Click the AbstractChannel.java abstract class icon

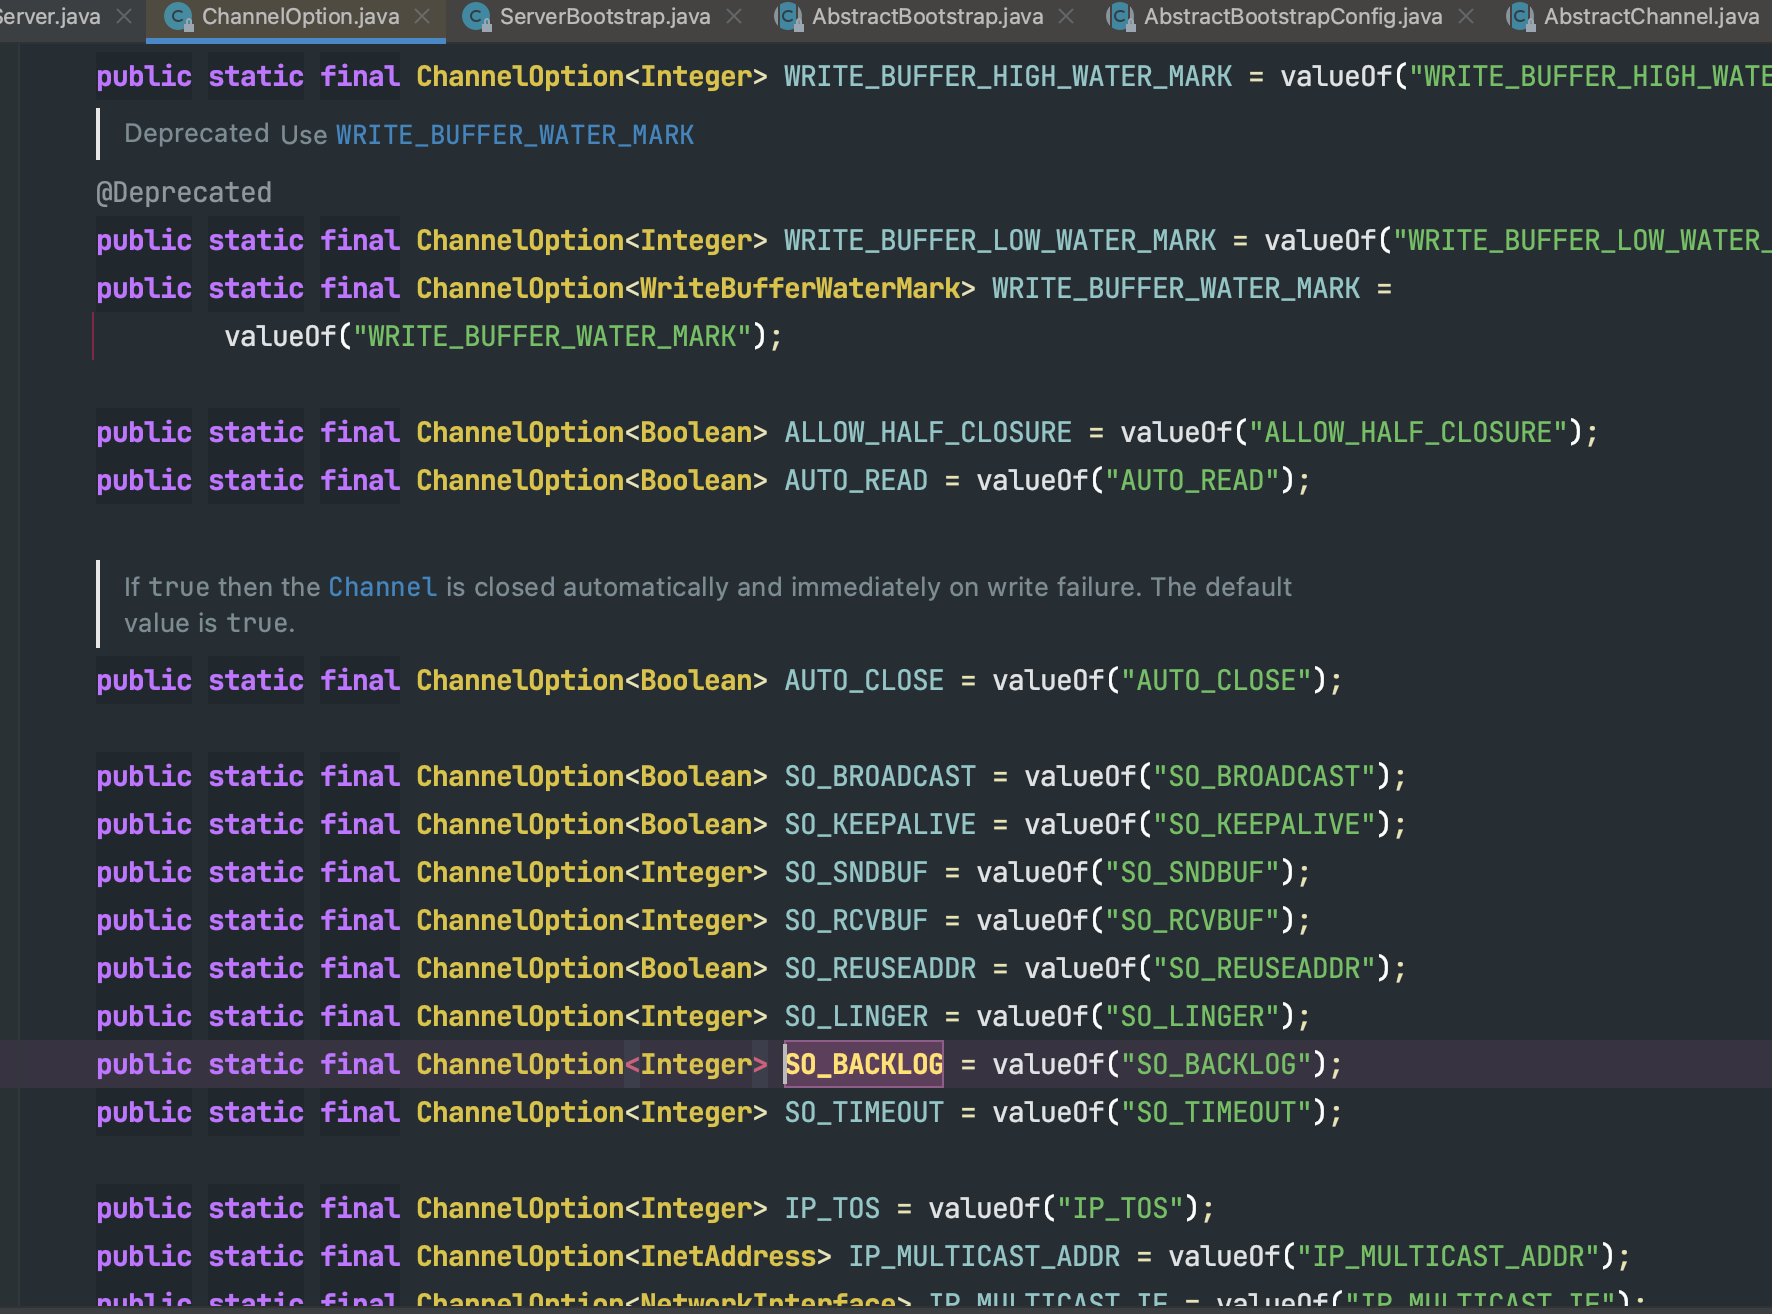tap(1521, 17)
